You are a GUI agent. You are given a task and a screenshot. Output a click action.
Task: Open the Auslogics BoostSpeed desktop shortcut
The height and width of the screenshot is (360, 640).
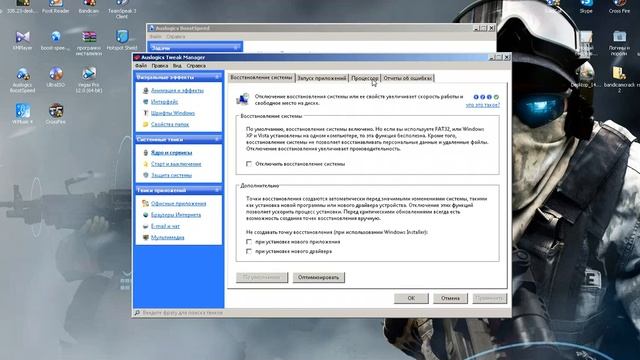point(22,80)
